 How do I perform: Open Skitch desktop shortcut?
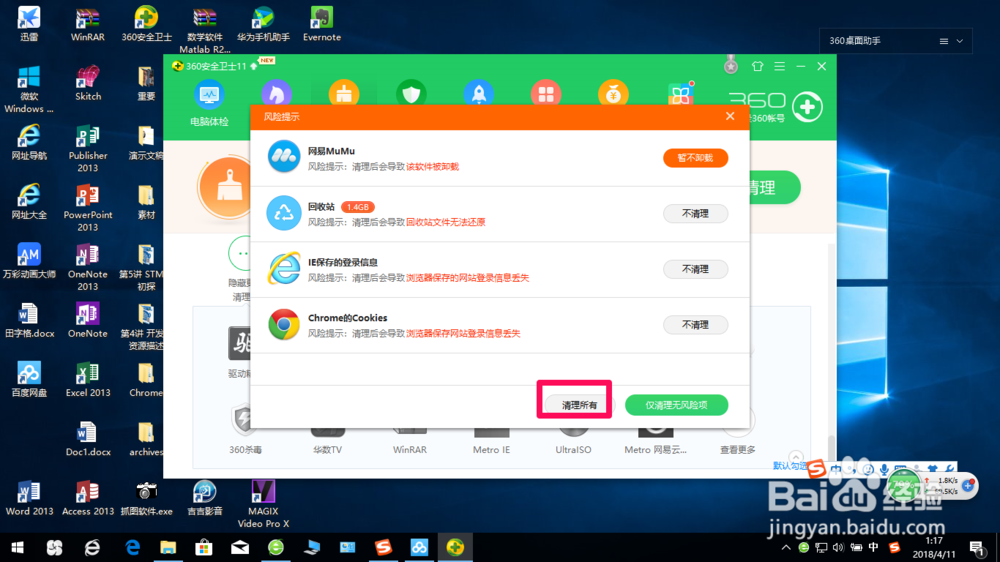pyautogui.click(x=87, y=83)
